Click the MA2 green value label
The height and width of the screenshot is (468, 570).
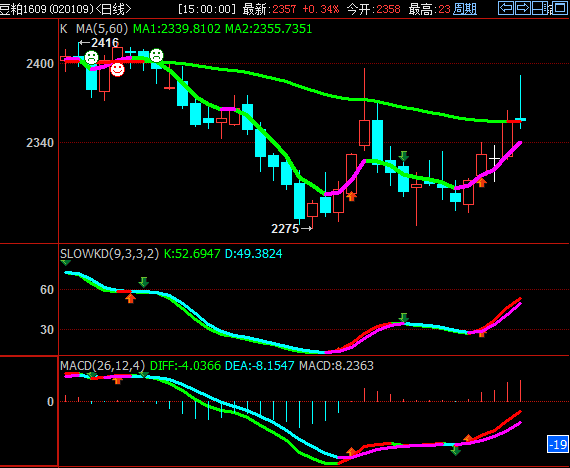click(x=269, y=29)
